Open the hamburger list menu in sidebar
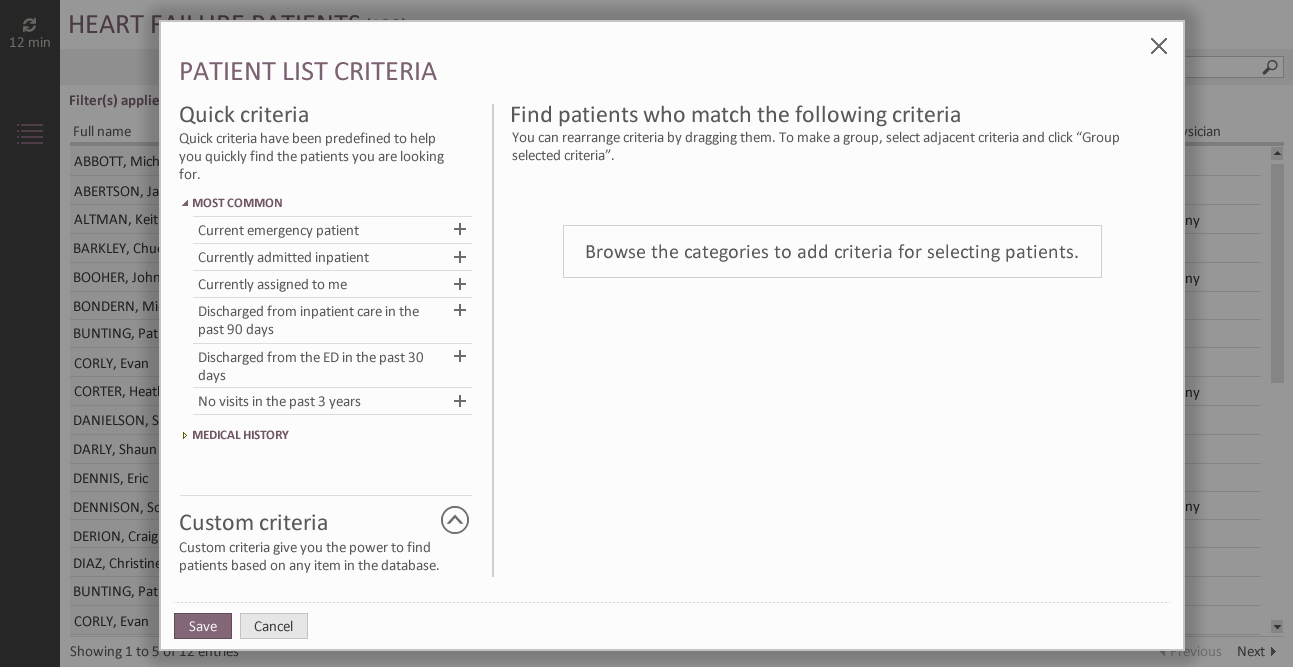The height and width of the screenshot is (667, 1293). click(30, 133)
